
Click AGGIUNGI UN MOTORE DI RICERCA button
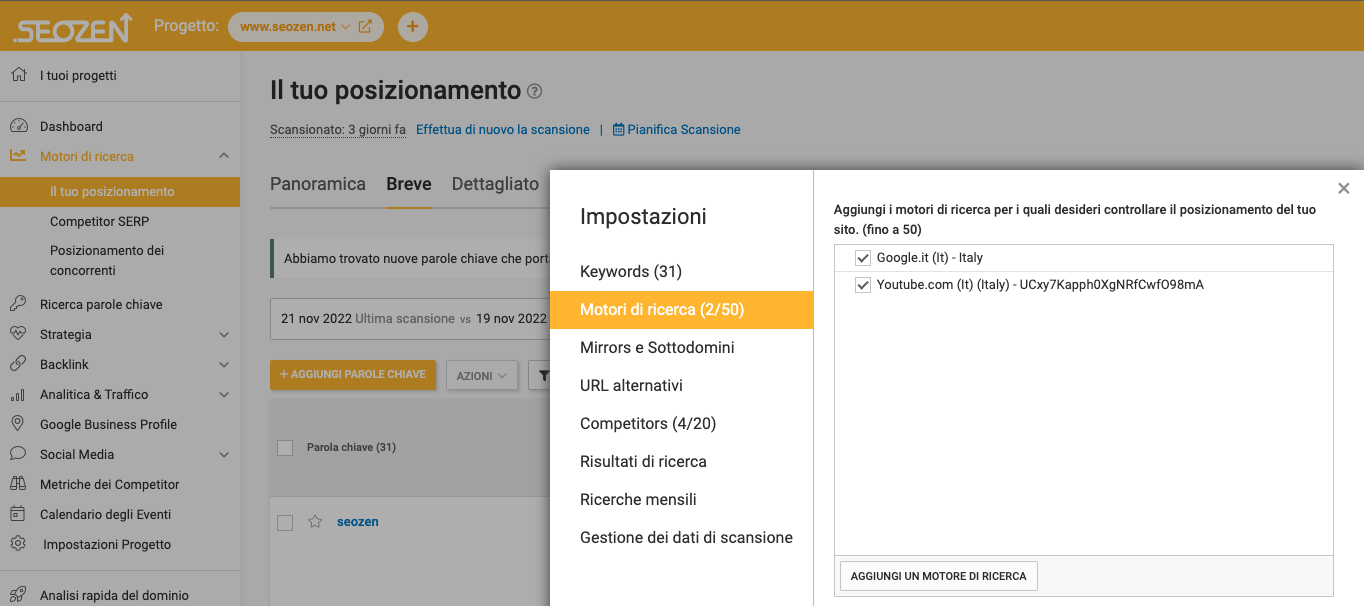(939, 576)
